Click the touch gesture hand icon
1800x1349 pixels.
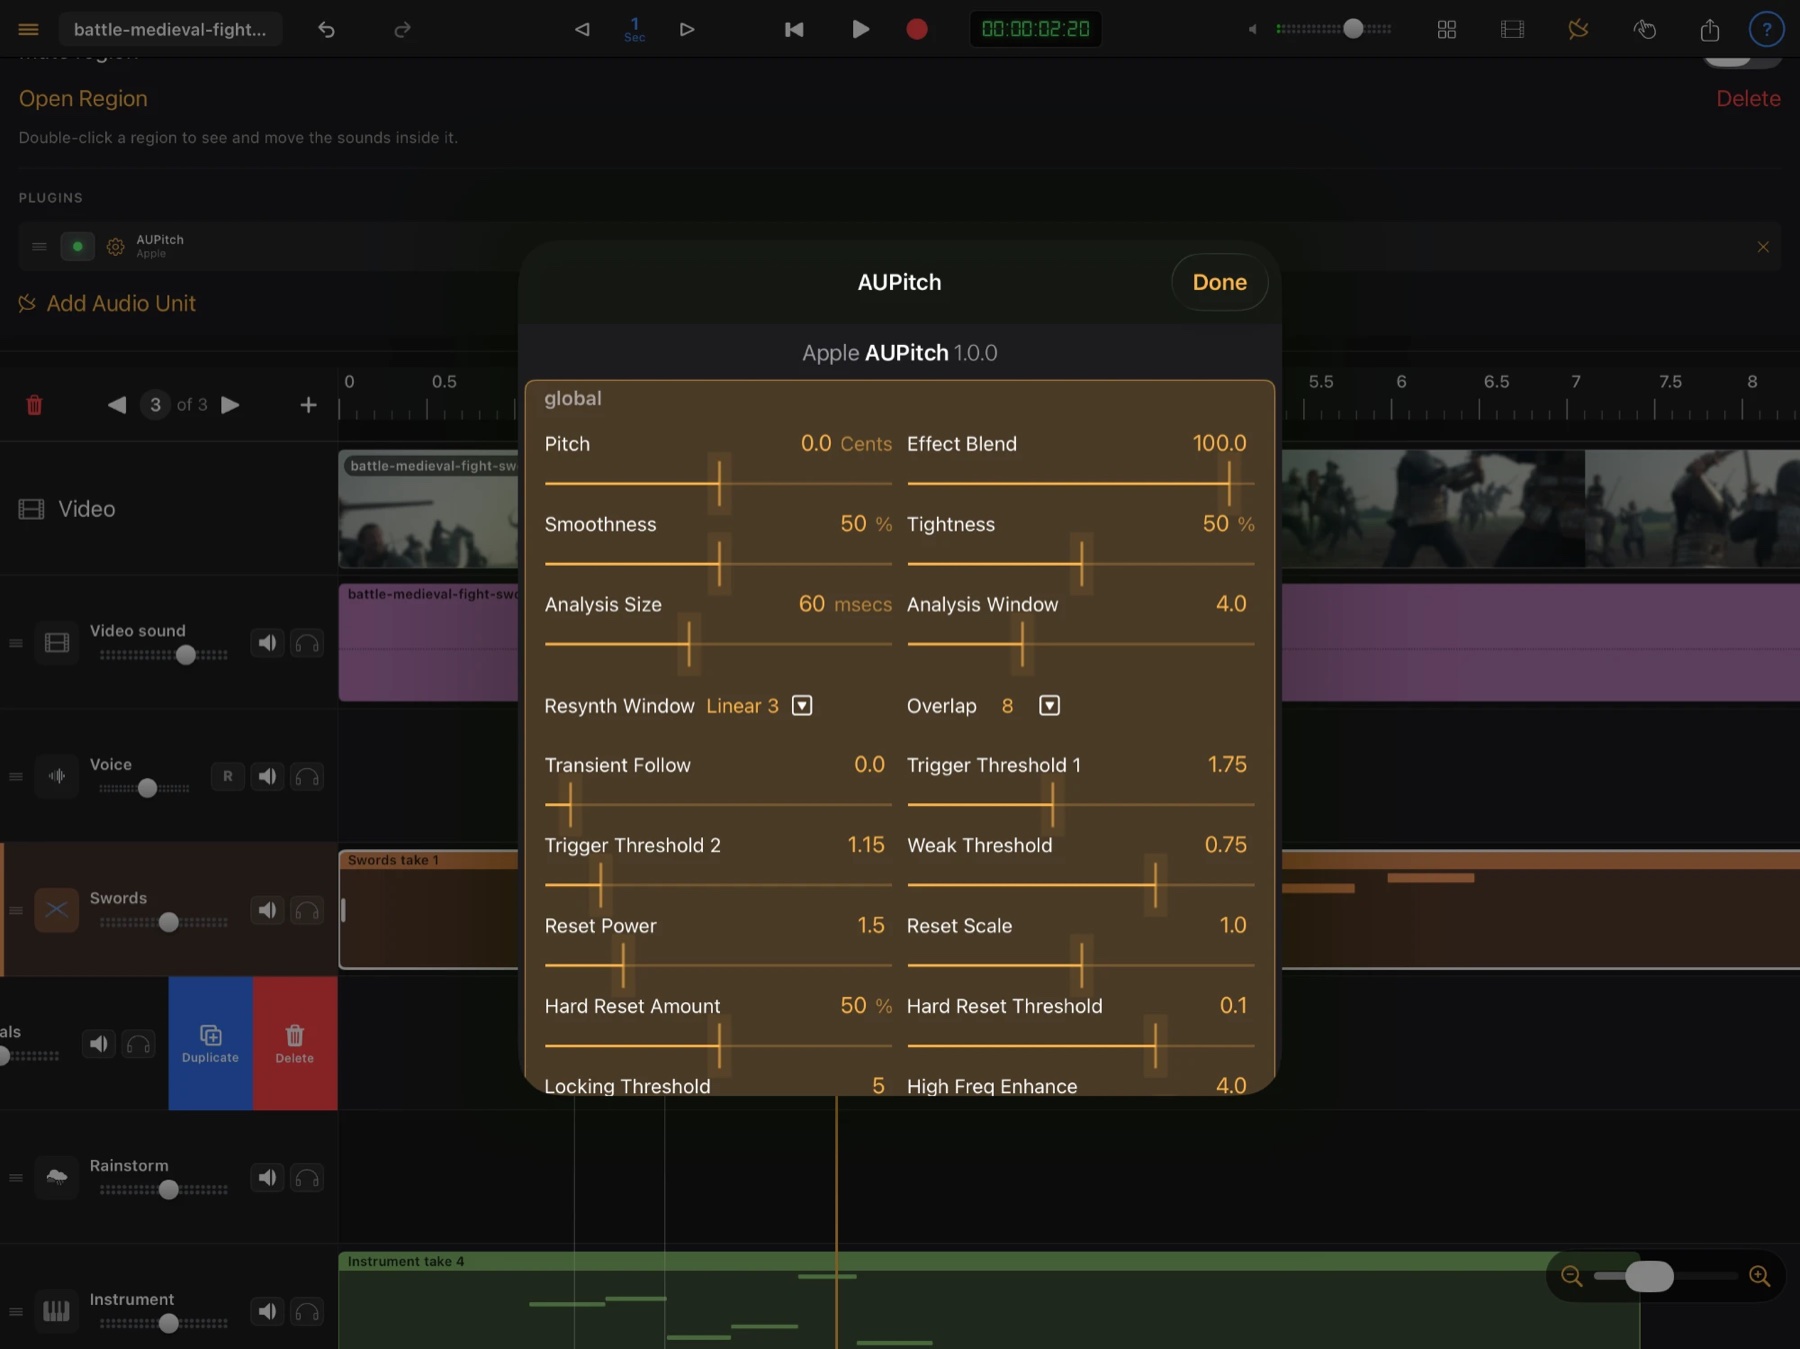click(x=1645, y=29)
